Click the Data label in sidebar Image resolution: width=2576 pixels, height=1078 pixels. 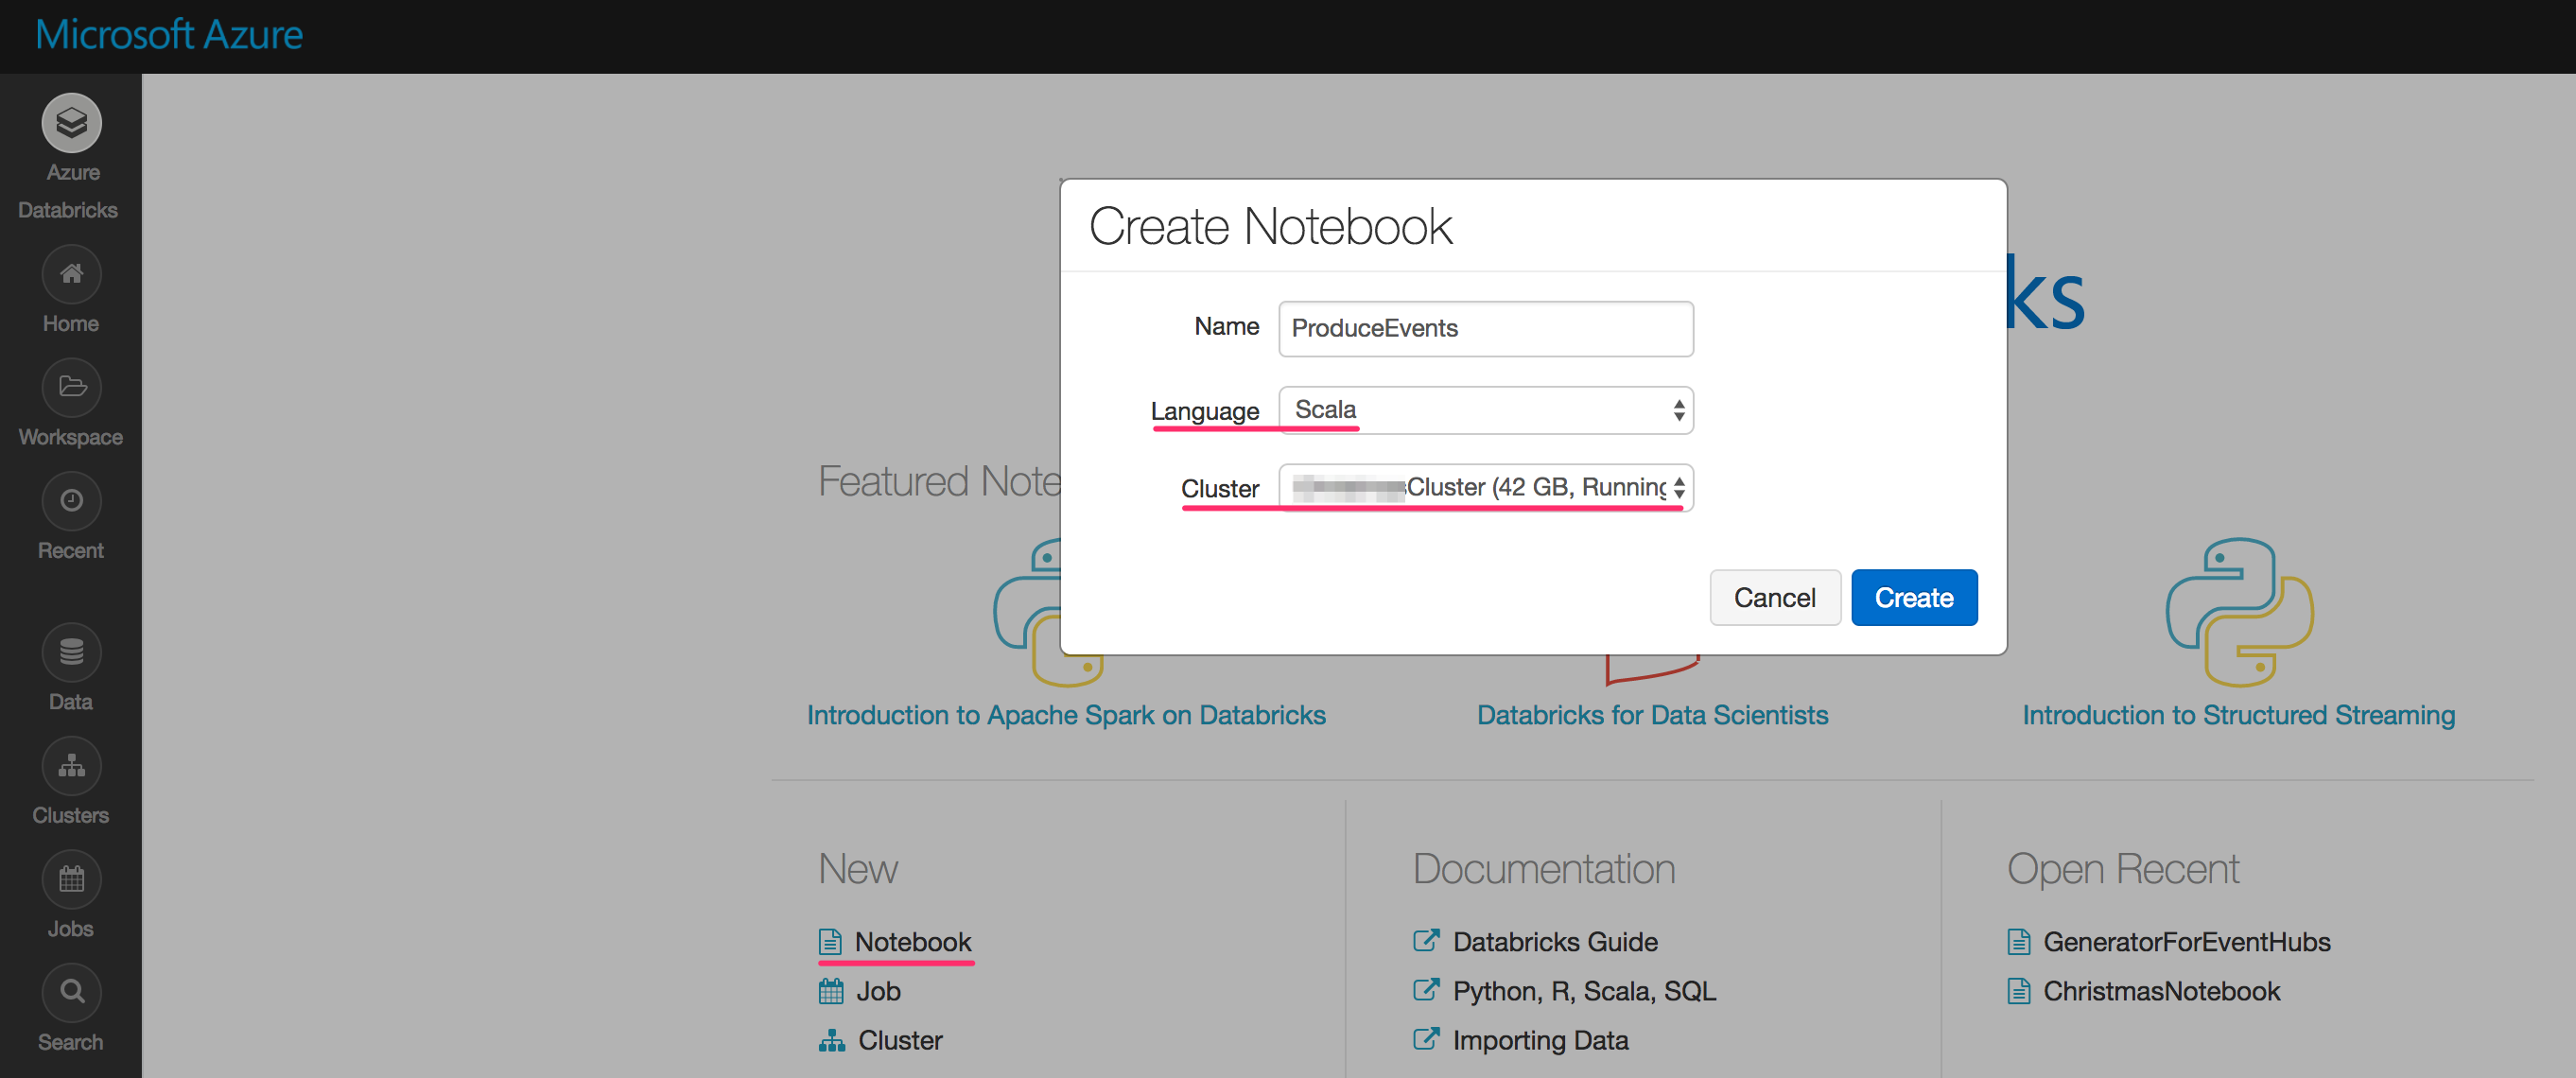(71, 702)
